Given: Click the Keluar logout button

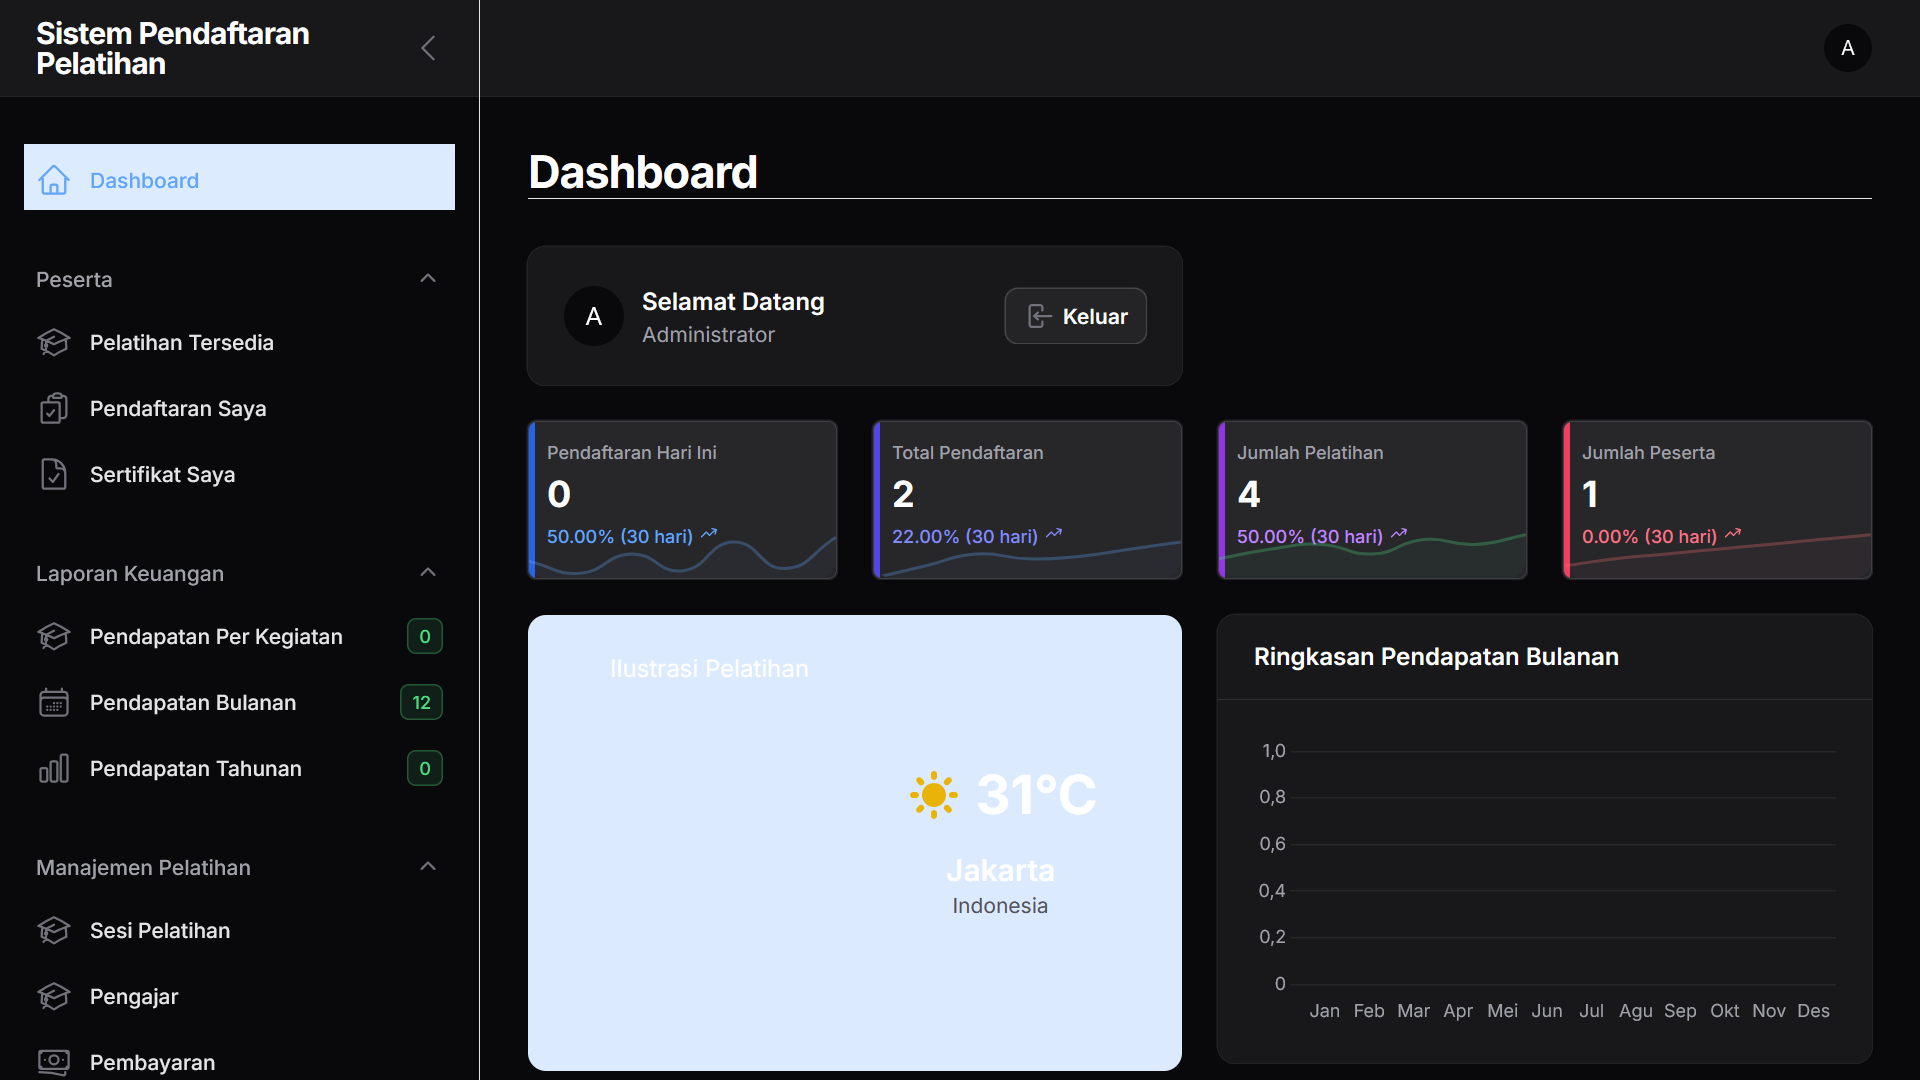Looking at the screenshot, I should 1075,316.
